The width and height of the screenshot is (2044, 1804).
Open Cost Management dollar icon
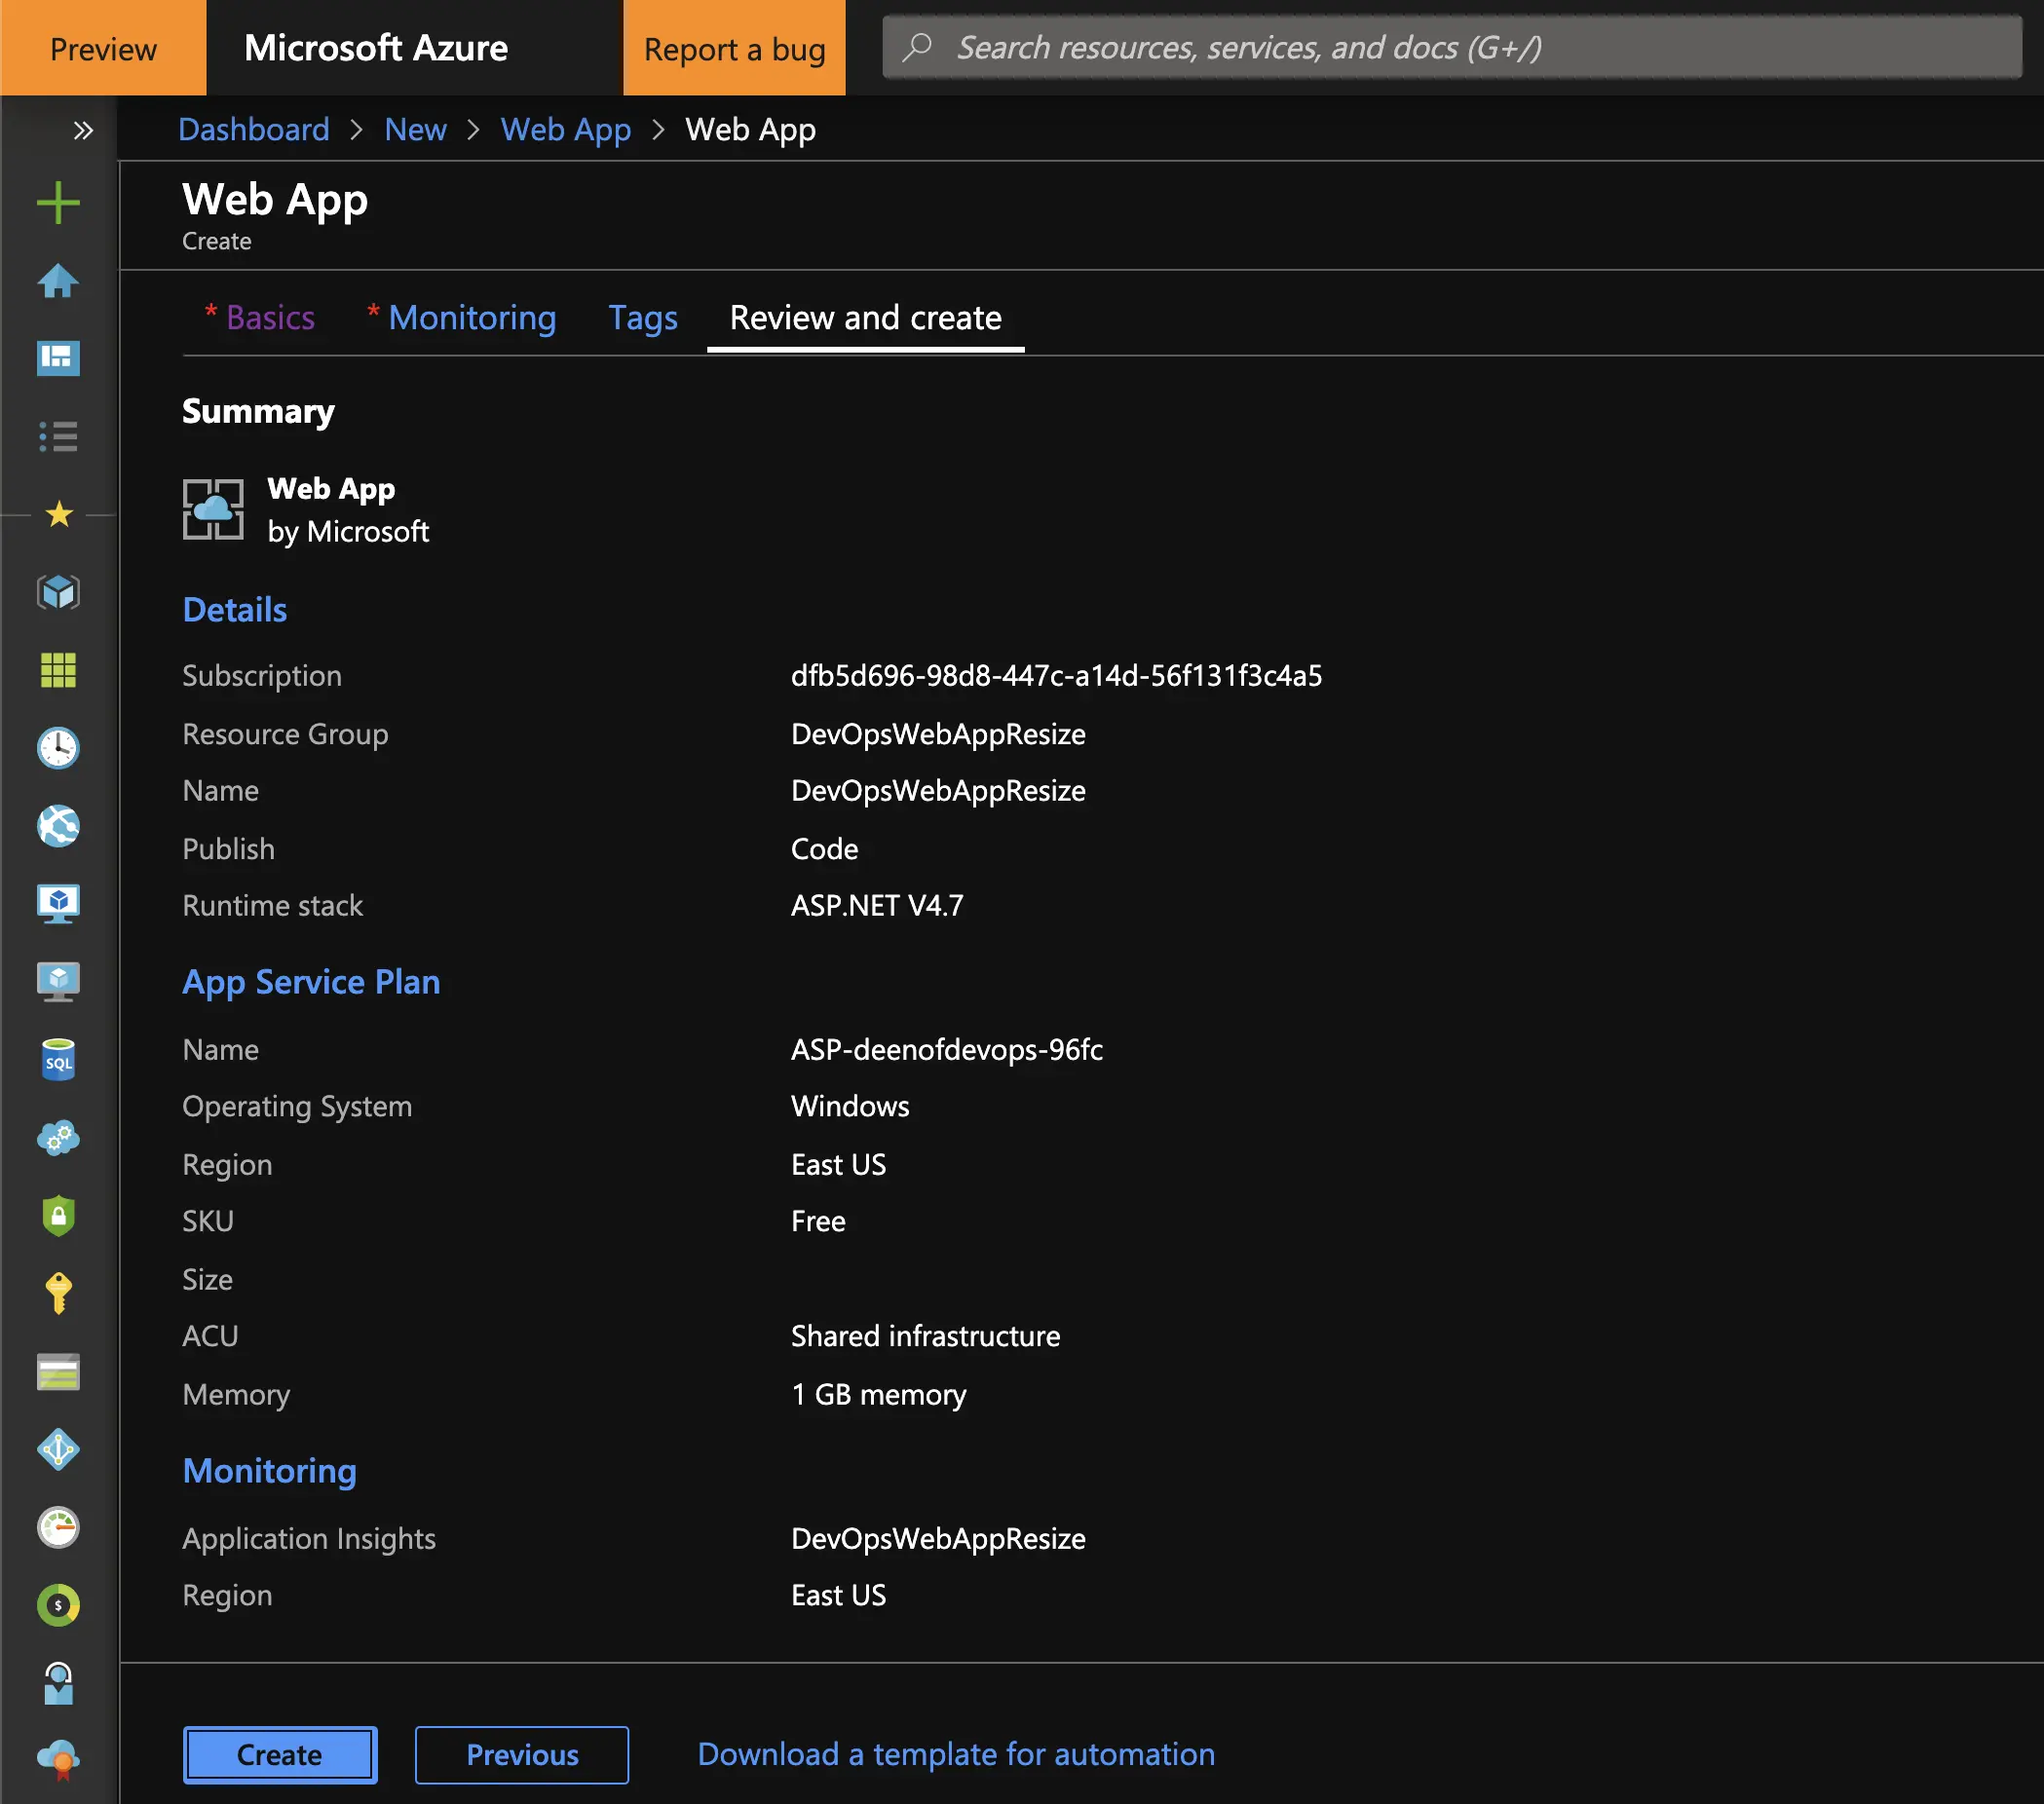click(58, 1606)
